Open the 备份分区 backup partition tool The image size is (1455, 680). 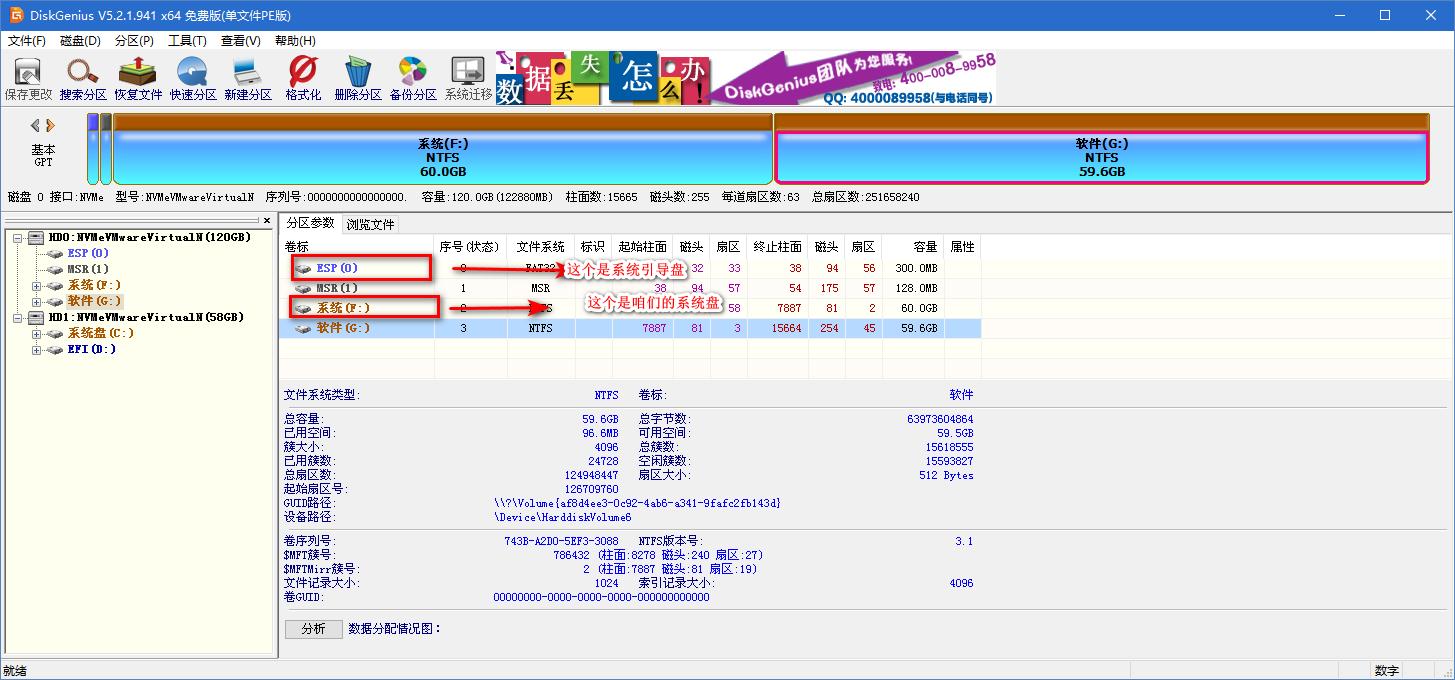411,77
